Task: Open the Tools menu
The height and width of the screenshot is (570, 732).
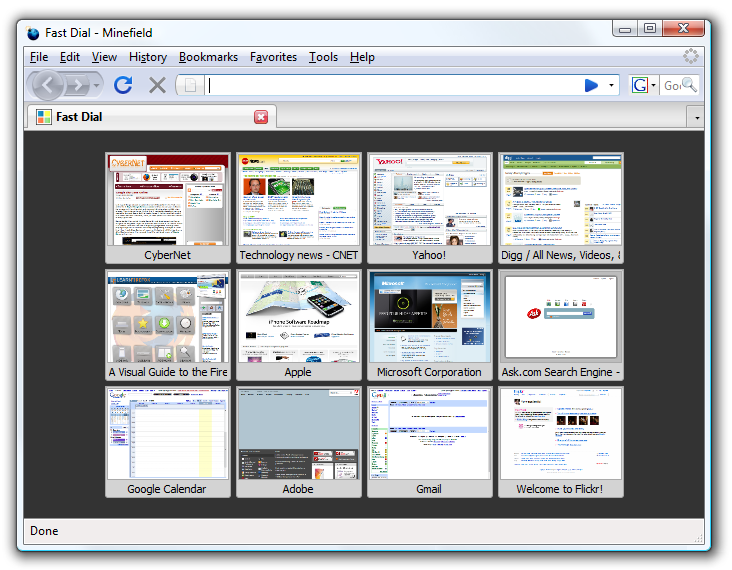Action: click(323, 57)
